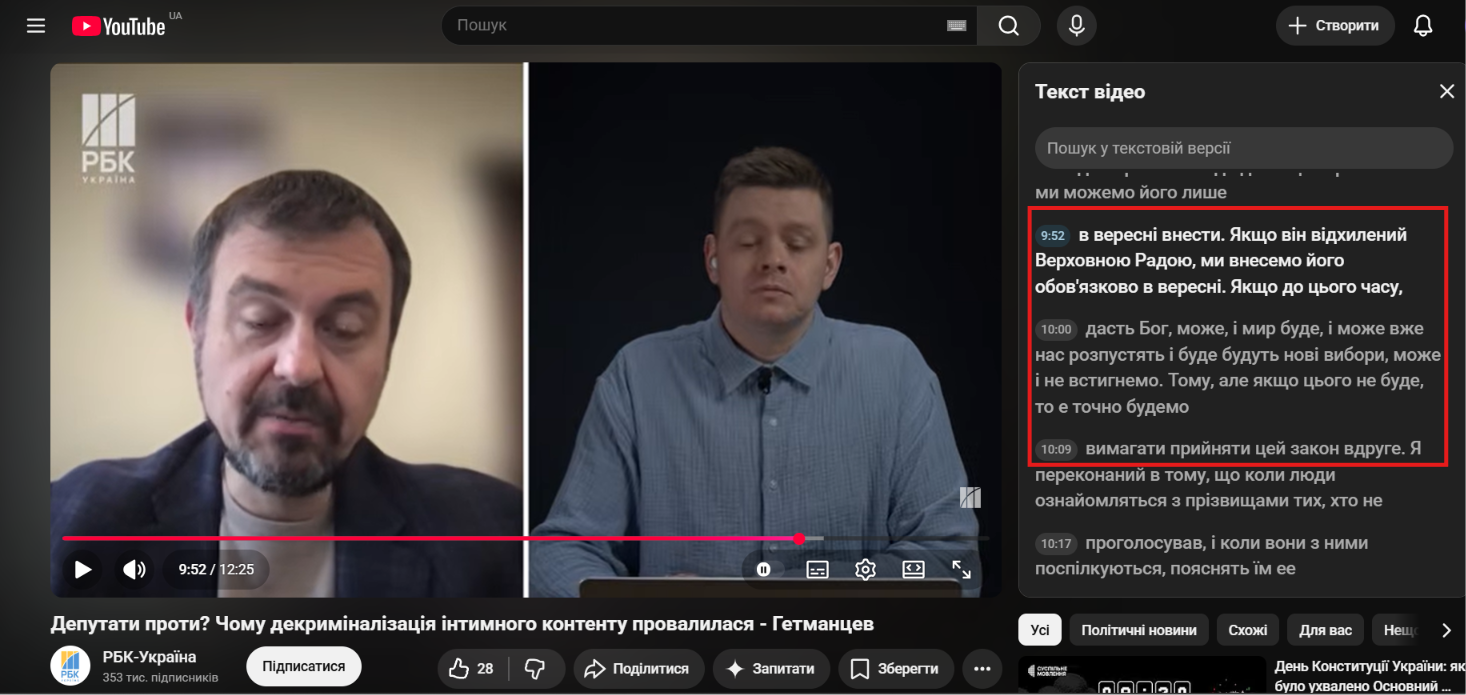1466x695 pixels.
Task: Switch to theater mode
Action: tap(913, 569)
